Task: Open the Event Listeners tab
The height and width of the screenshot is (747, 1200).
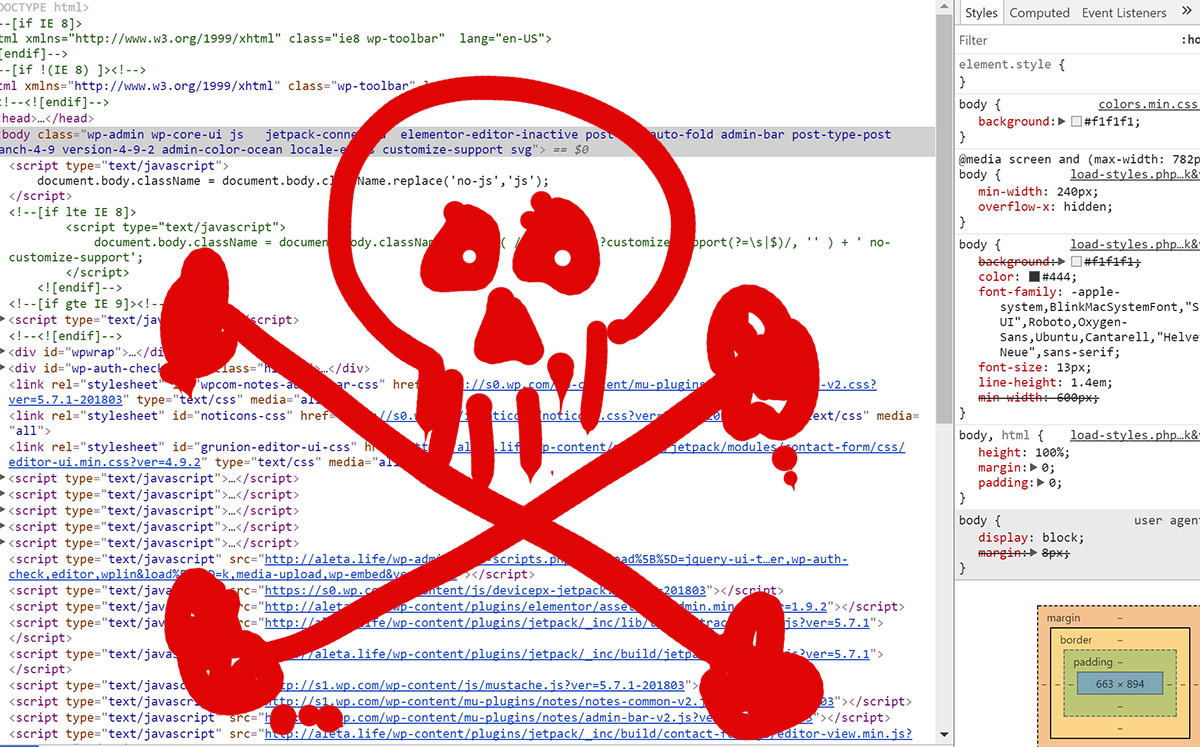Action: 1124,13
